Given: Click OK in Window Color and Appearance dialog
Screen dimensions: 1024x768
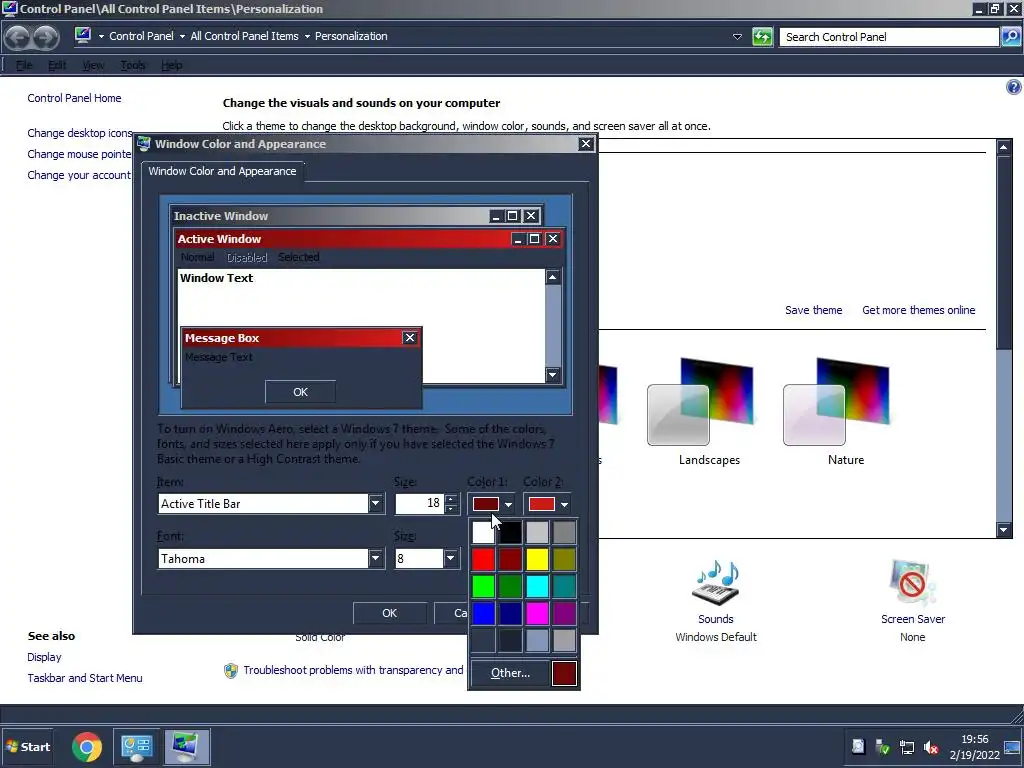Looking at the screenshot, I should click(x=389, y=613).
